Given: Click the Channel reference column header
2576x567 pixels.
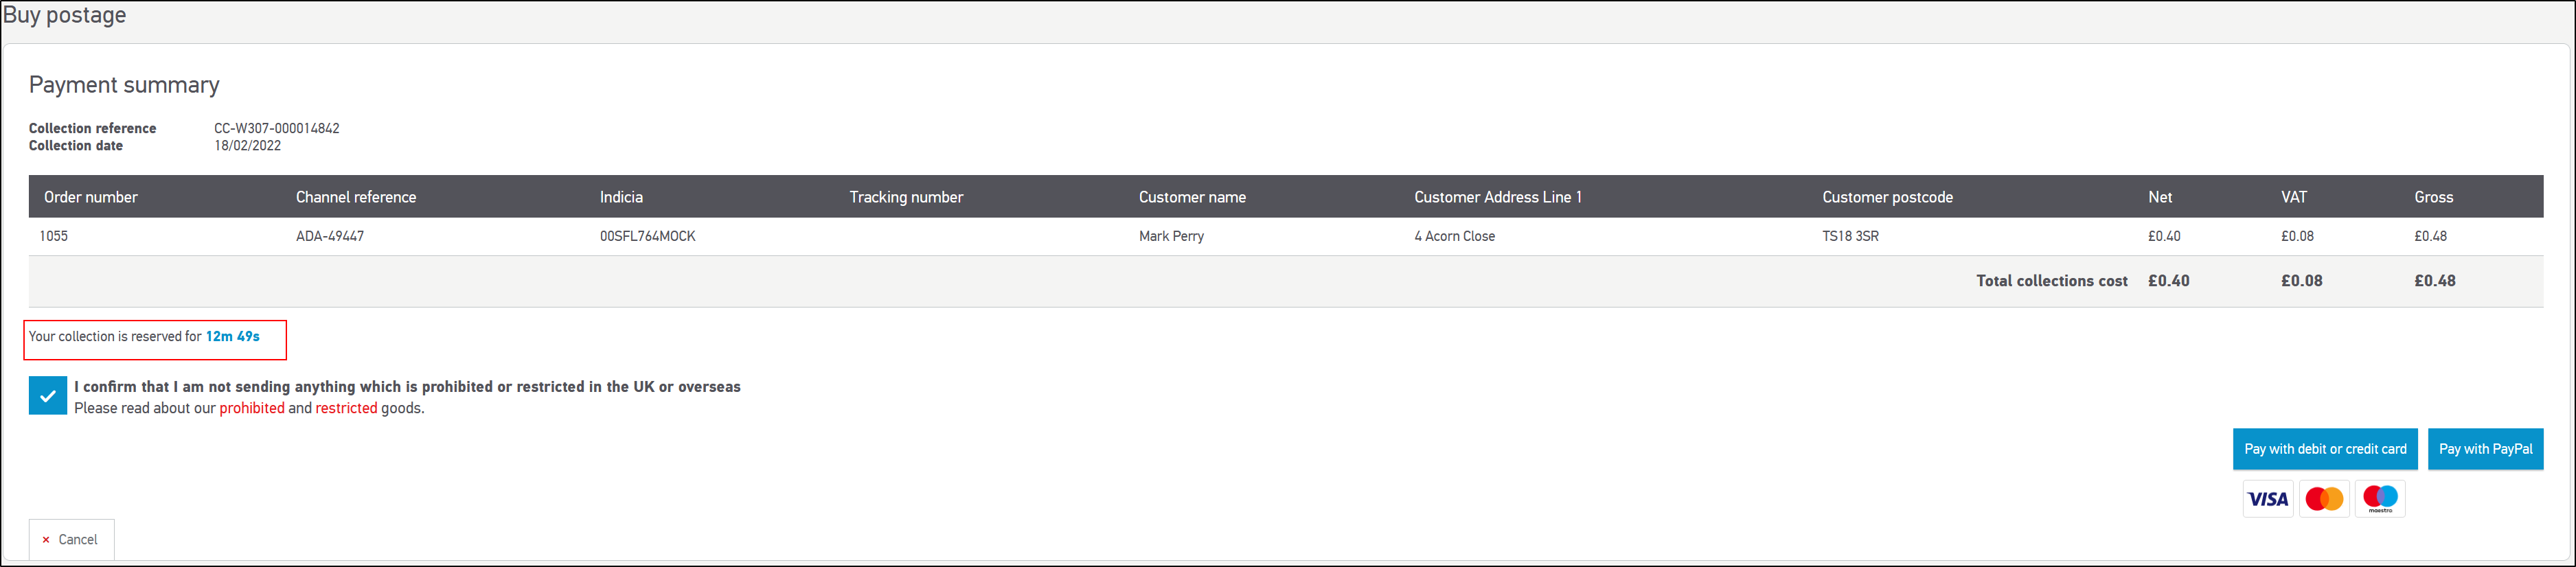Looking at the screenshot, I should (356, 197).
